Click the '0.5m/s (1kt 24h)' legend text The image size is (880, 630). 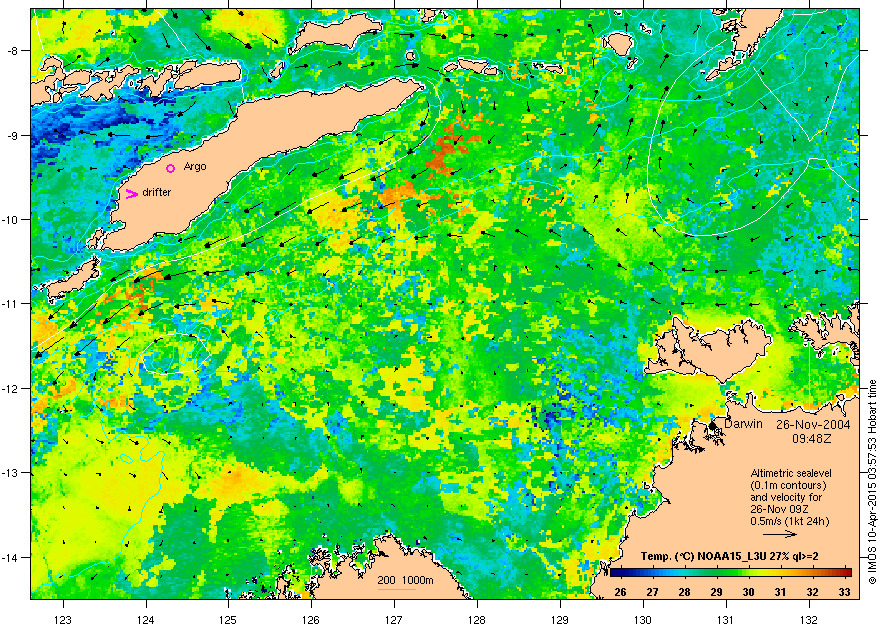click(x=790, y=521)
